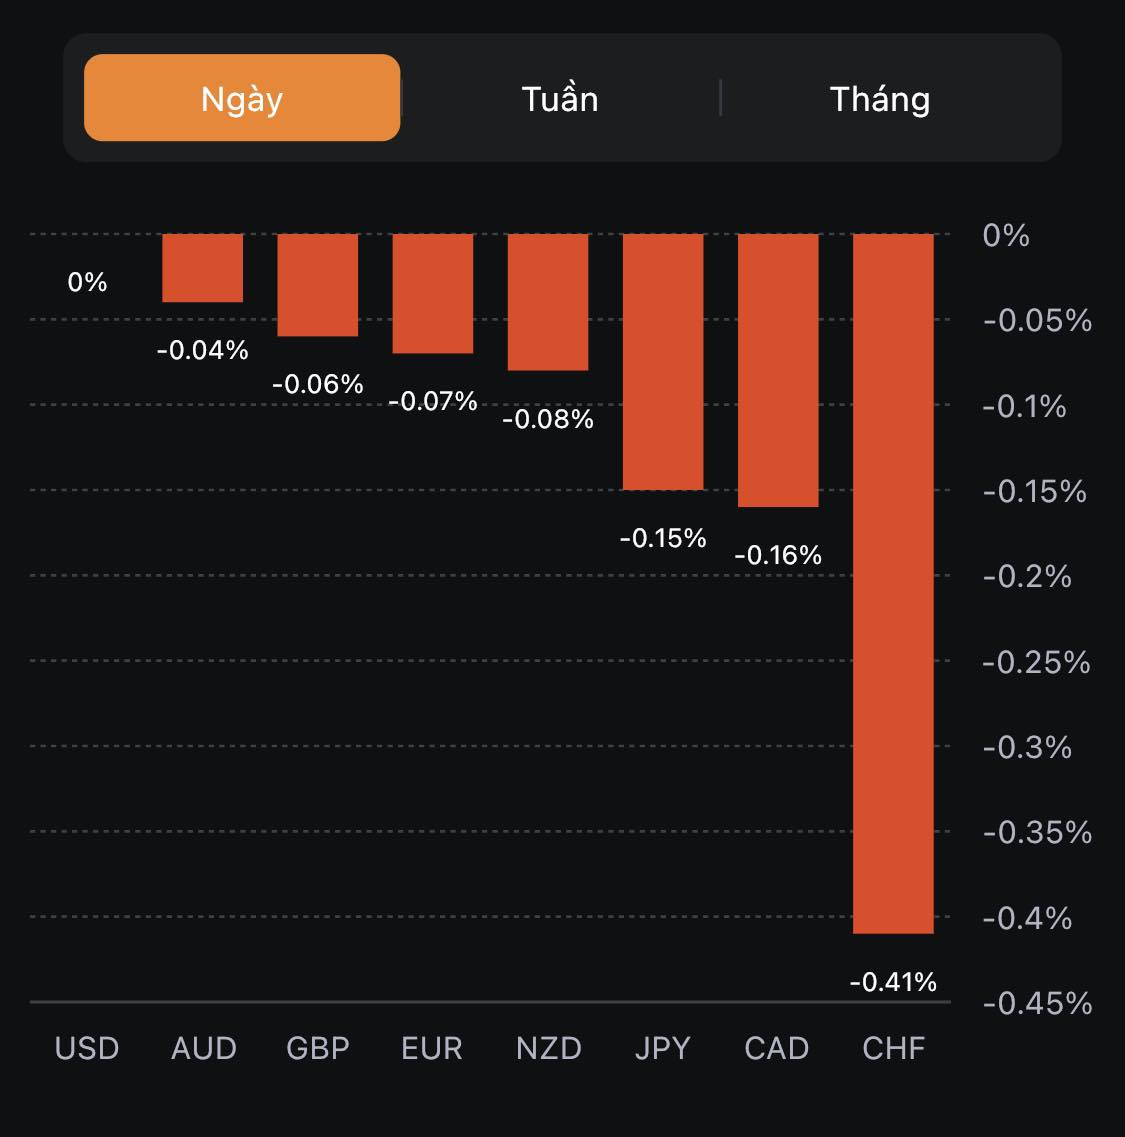Open the Tháng tab
1125x1137 pixels.
click(880, 98)
